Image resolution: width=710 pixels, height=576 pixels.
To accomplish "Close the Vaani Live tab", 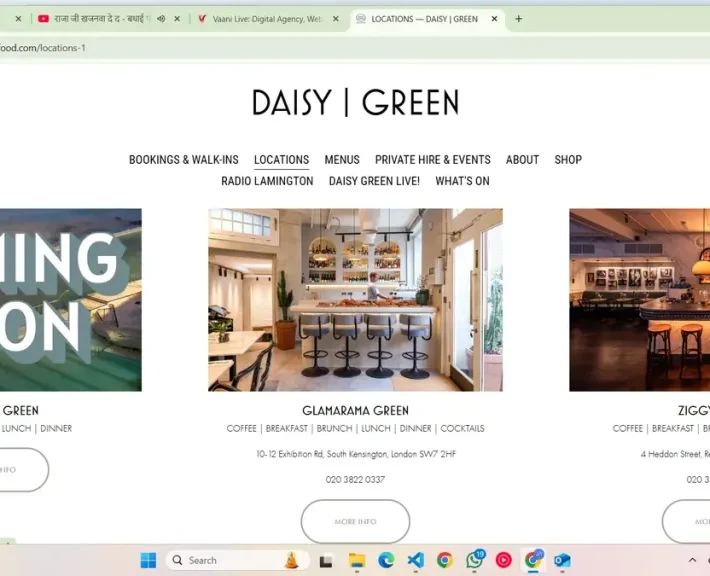I will pyautogui.click(x=336, y=19).
